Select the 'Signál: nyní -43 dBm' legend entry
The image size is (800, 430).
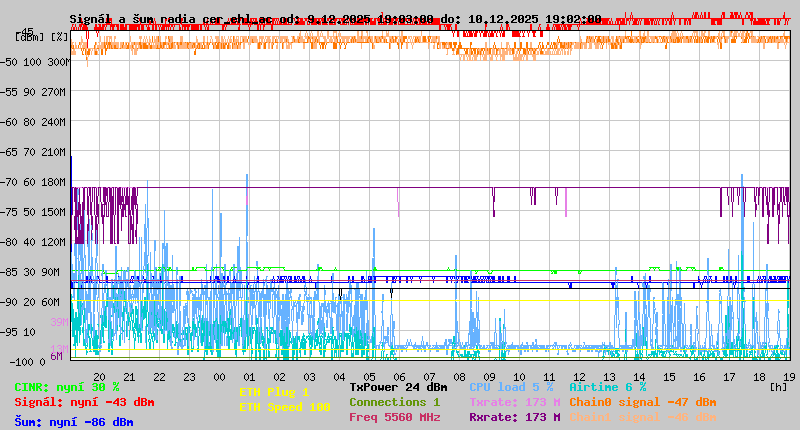pyautogui.click(x=84, y=402)
